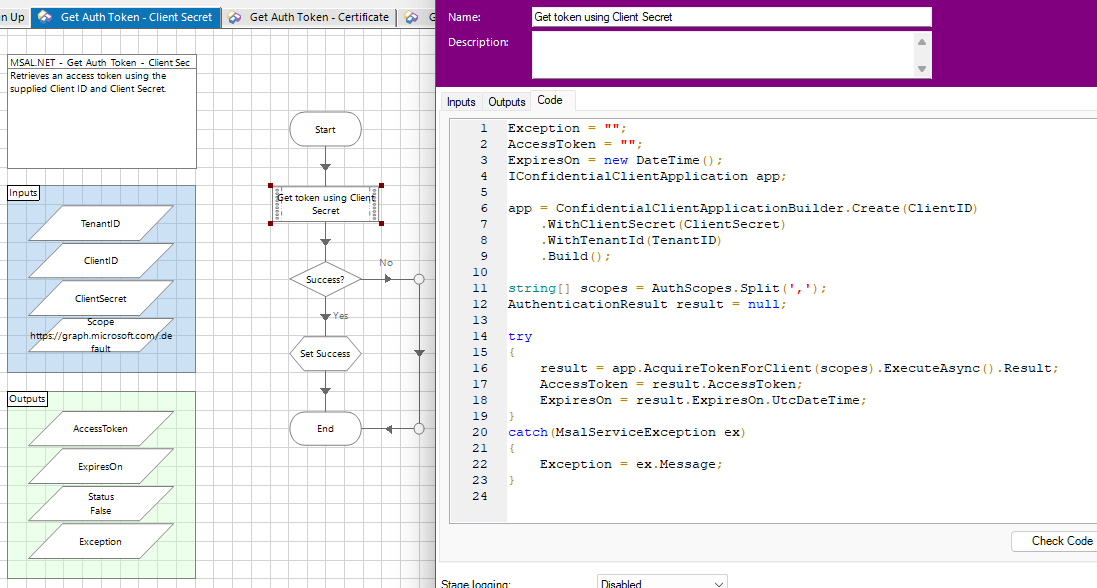
Task: Select the Start stage on the canvas
Action: [x=325, y=129]
